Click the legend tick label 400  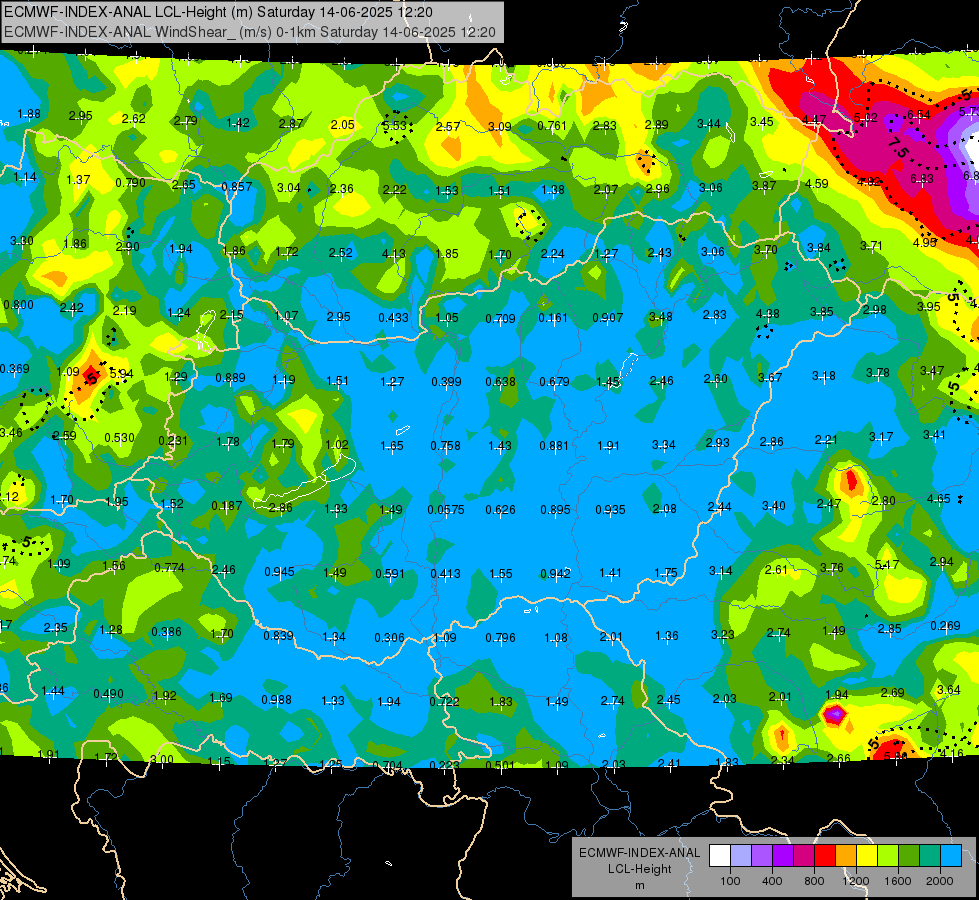point(772,881)
